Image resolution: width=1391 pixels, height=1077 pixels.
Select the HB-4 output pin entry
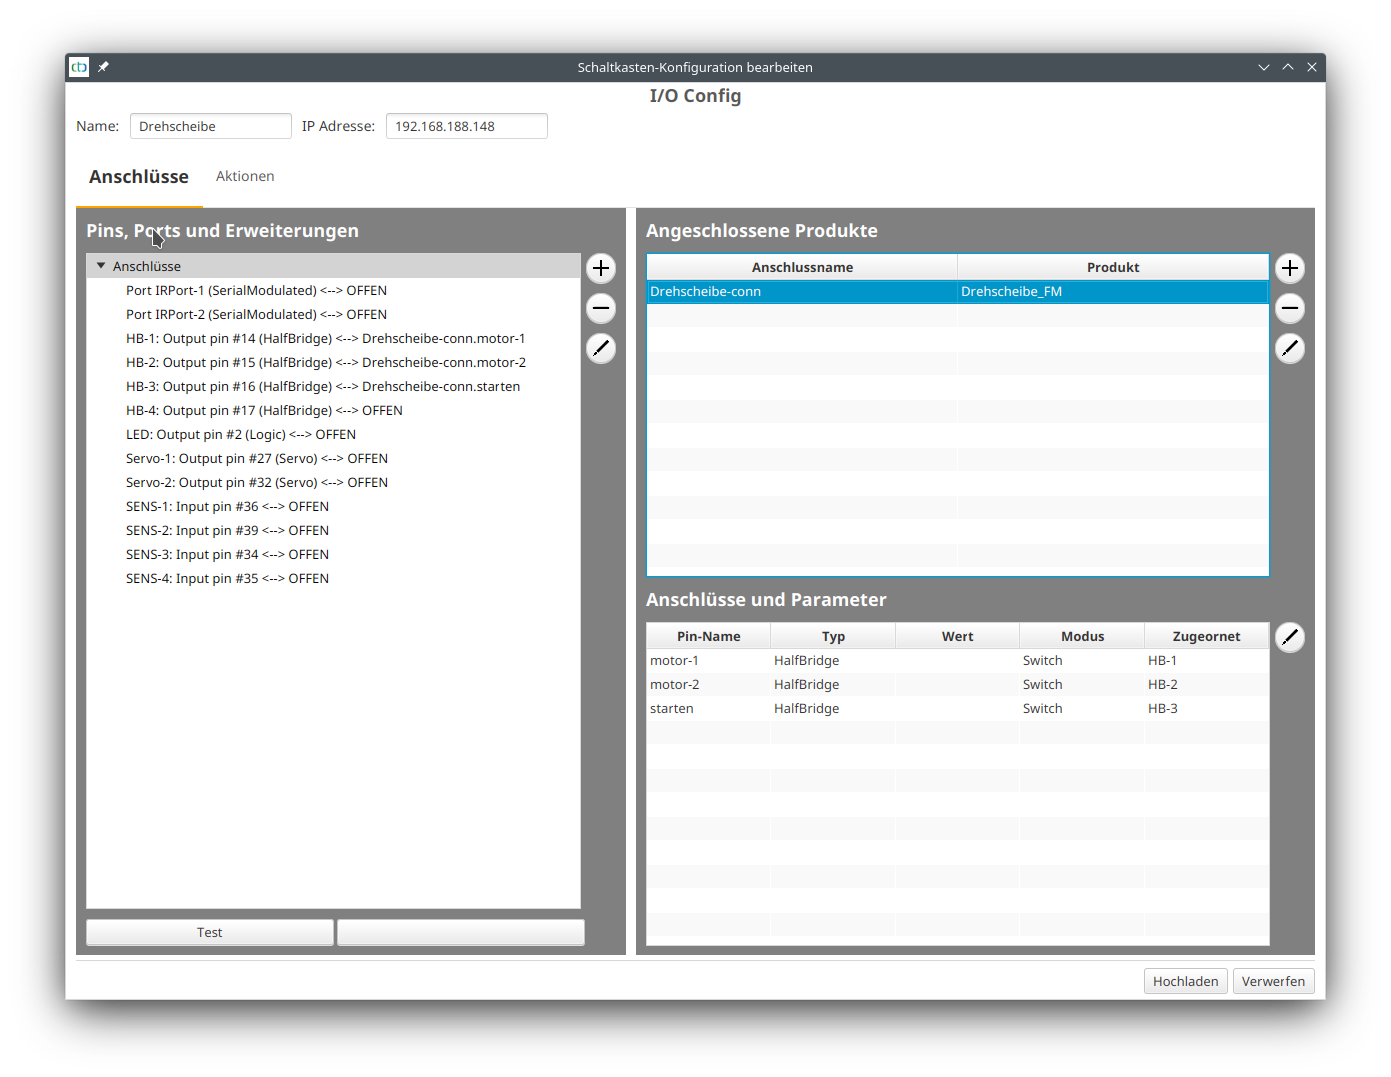(x=264, y=410)
